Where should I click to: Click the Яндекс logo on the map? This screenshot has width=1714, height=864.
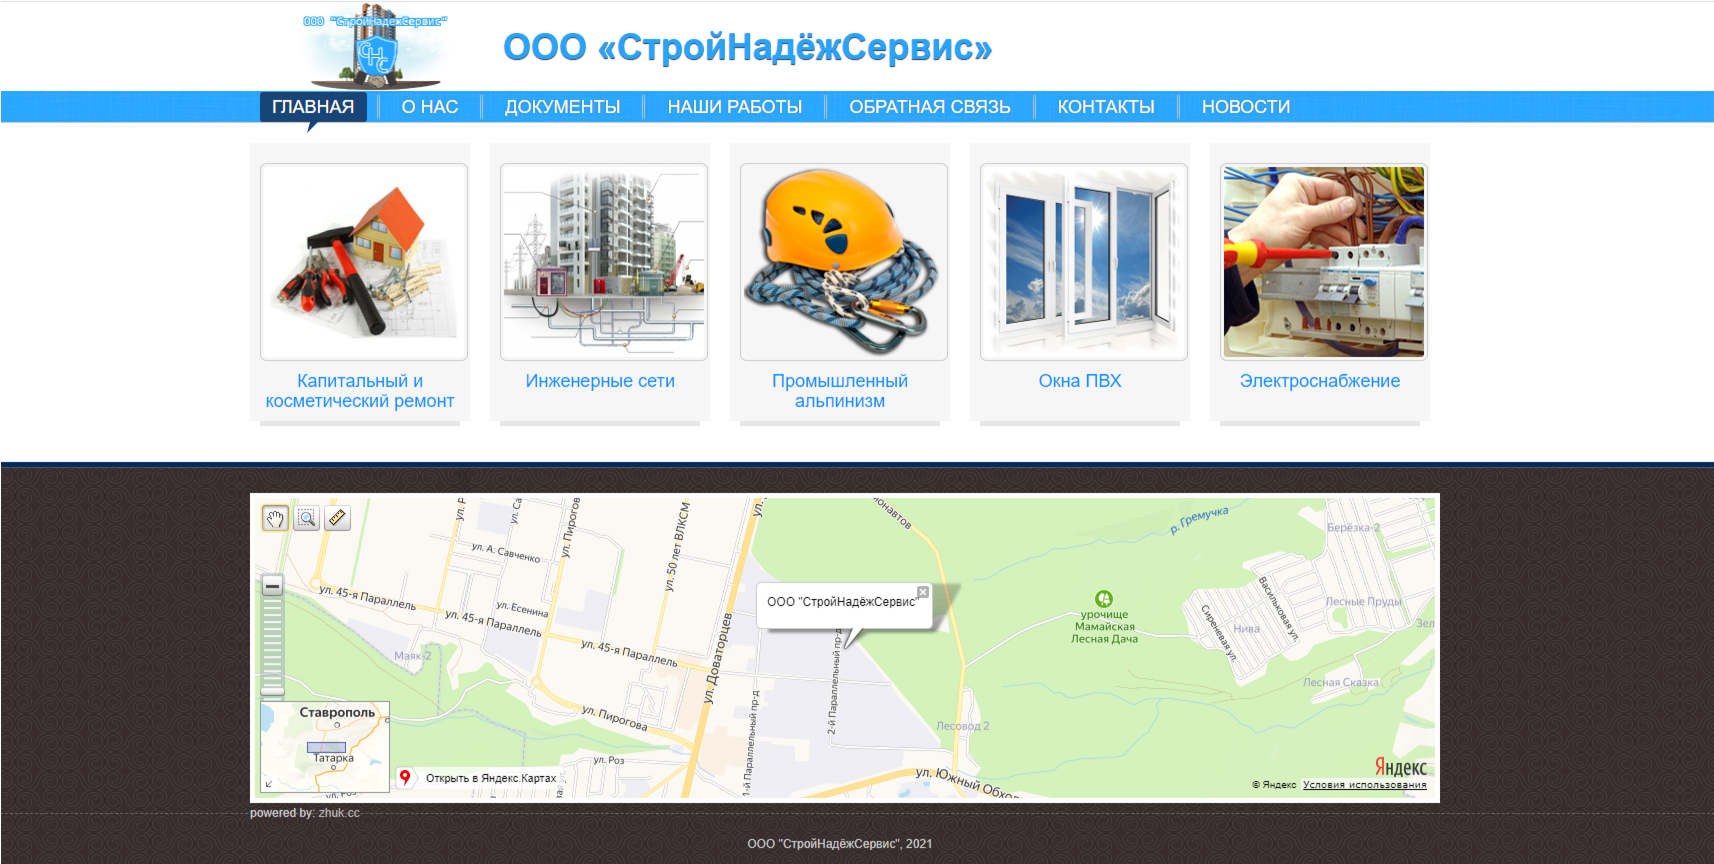click(x=1400, y=767)
